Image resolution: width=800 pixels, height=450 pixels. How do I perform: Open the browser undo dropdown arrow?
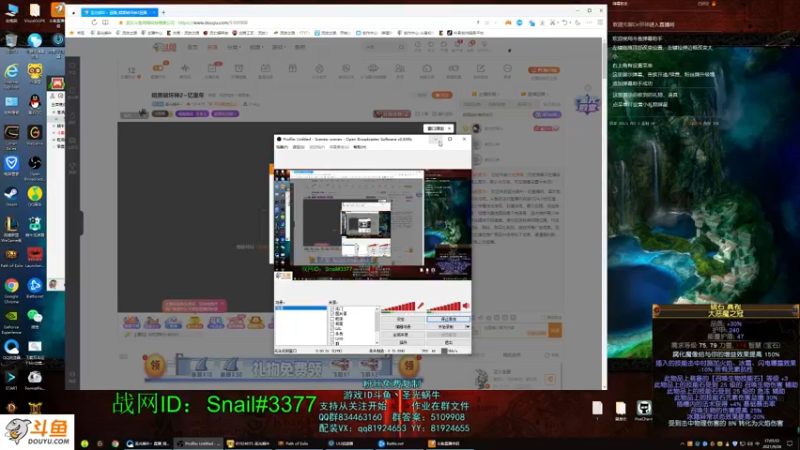[x=569, y=22]
